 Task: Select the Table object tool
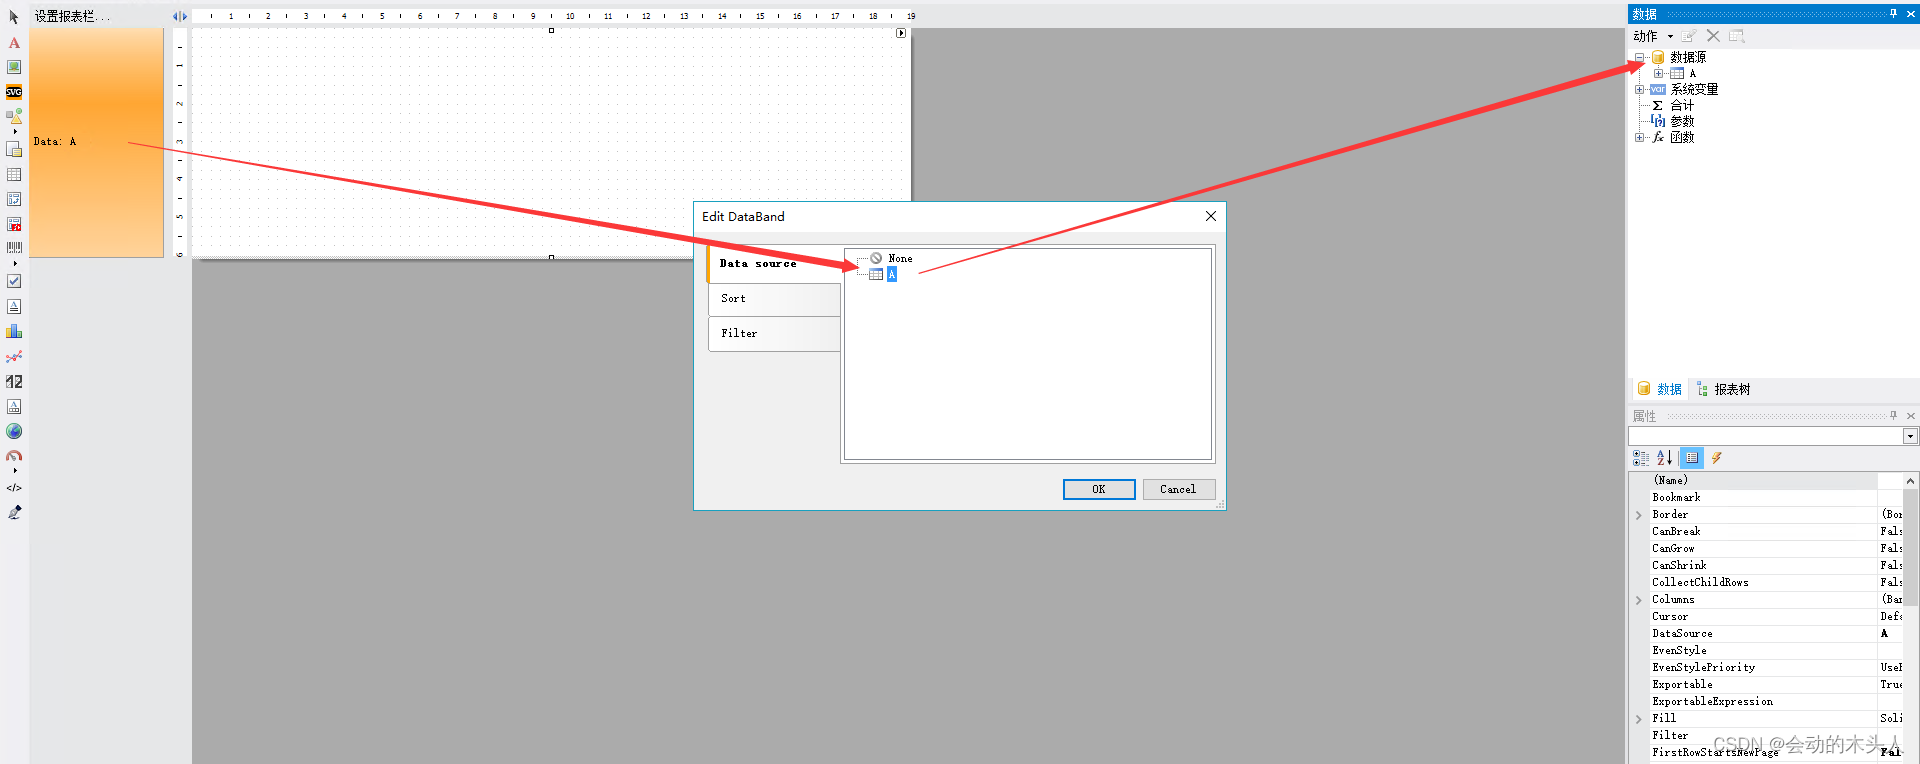point(14,175)
